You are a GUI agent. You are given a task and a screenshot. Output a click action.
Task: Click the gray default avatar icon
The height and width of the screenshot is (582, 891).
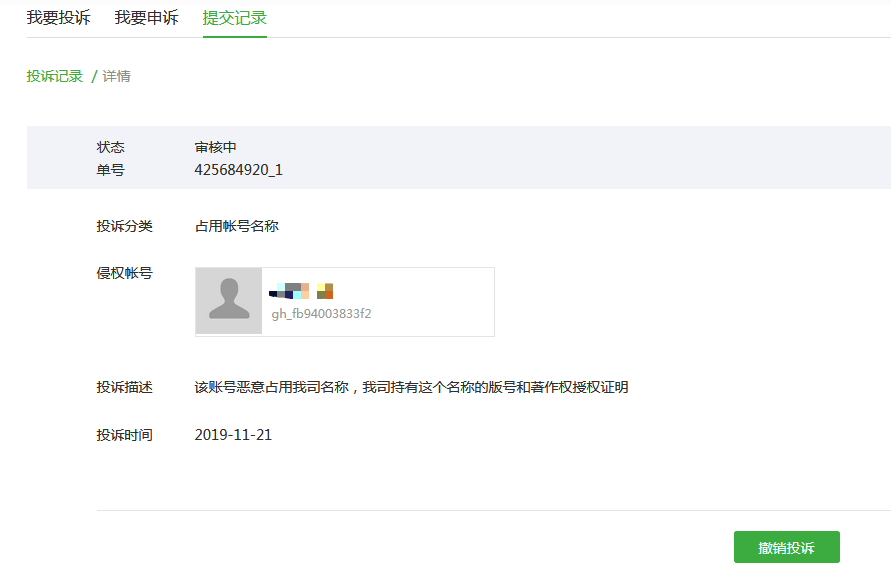point(229,301)
